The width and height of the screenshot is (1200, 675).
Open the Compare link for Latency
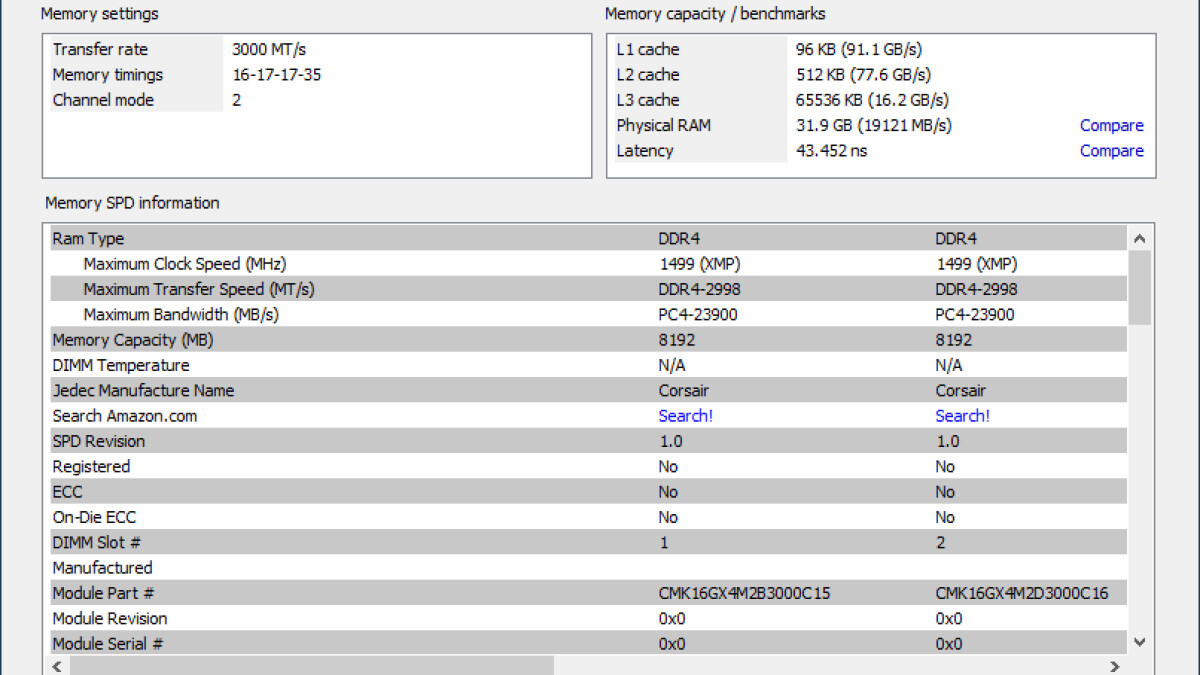1111,151
